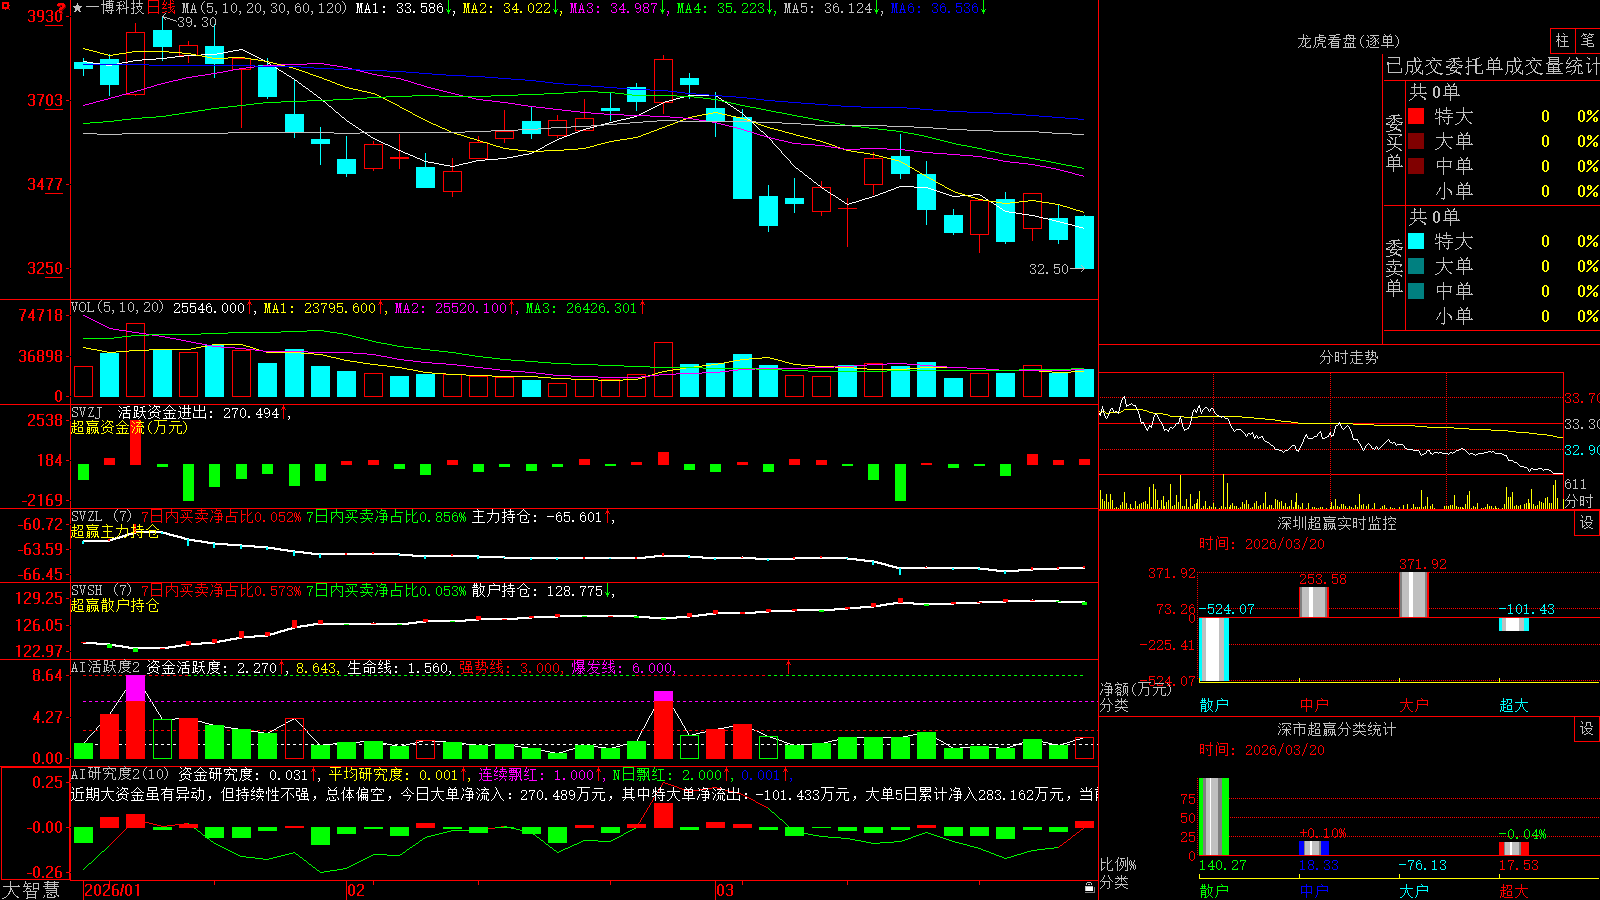1600x900 pixels.
Task: Switch order view to 笔 tick mode
Action: tap(1587, 41)
